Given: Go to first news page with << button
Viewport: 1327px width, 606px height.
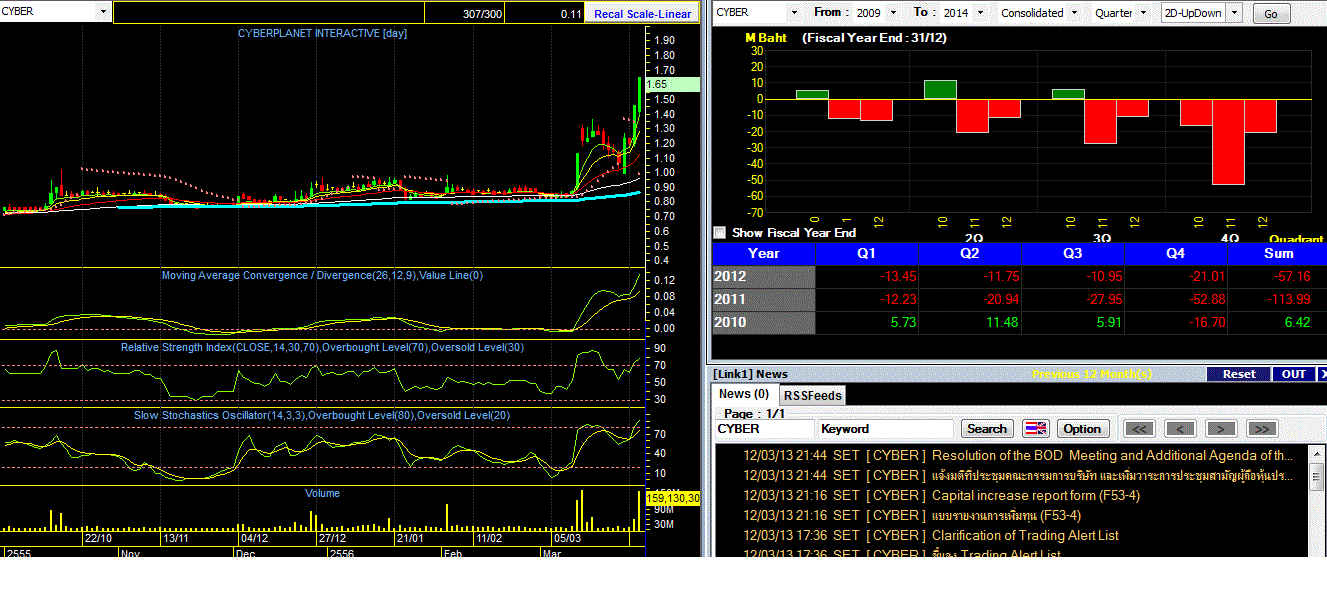Looking at the screenshot, I should click(x=1139, y=428).
